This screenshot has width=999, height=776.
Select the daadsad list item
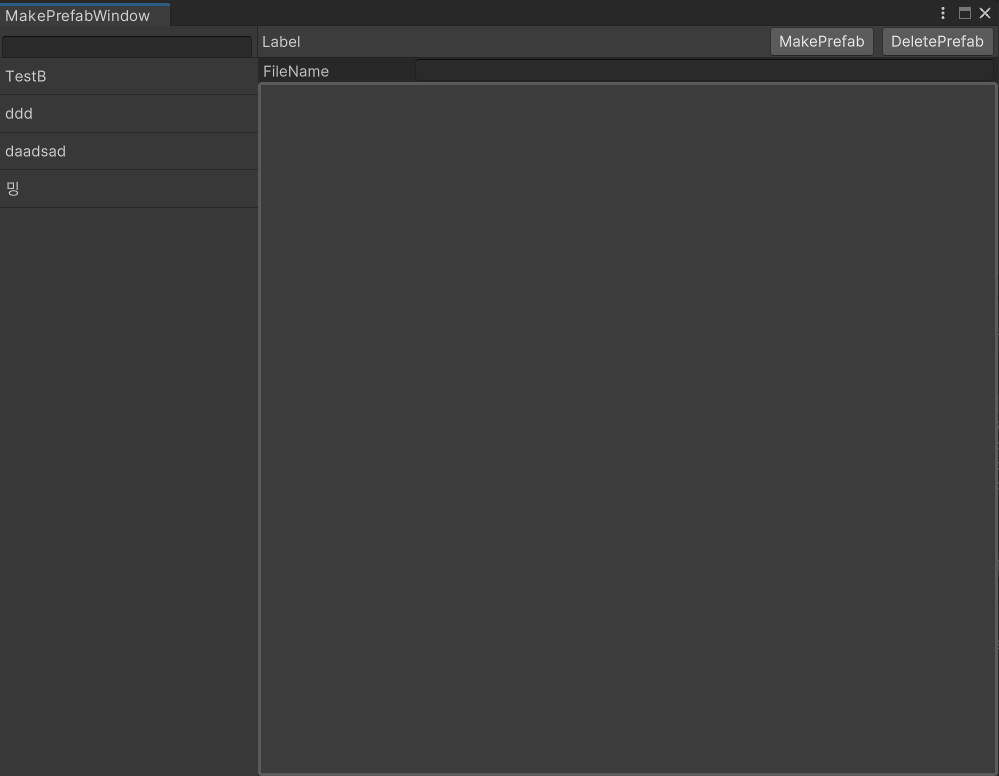pyautogui.click(x=129, y=152)
